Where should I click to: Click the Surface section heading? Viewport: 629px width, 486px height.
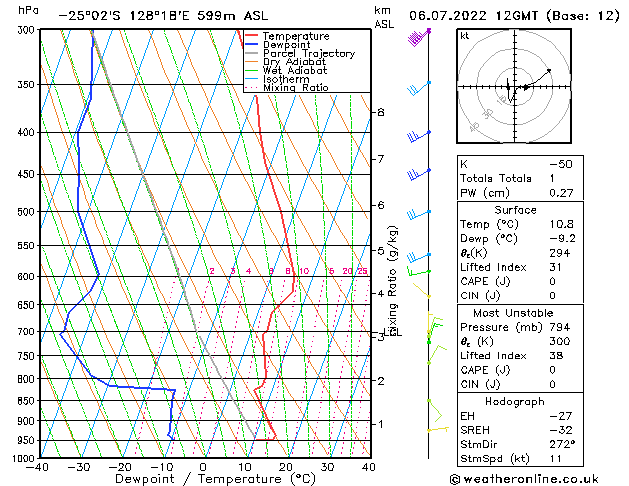[515, 210]
